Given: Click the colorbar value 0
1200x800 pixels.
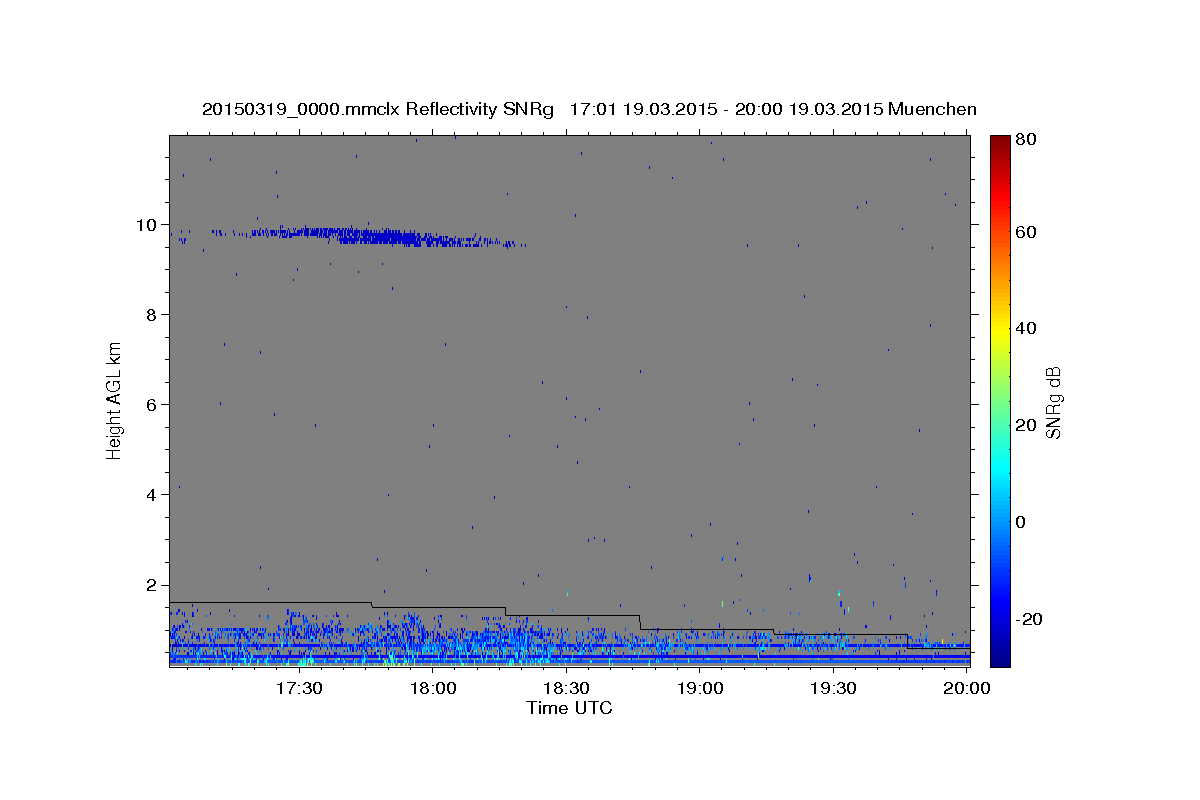Looking at the screenshot, I should click(1021, 522).
